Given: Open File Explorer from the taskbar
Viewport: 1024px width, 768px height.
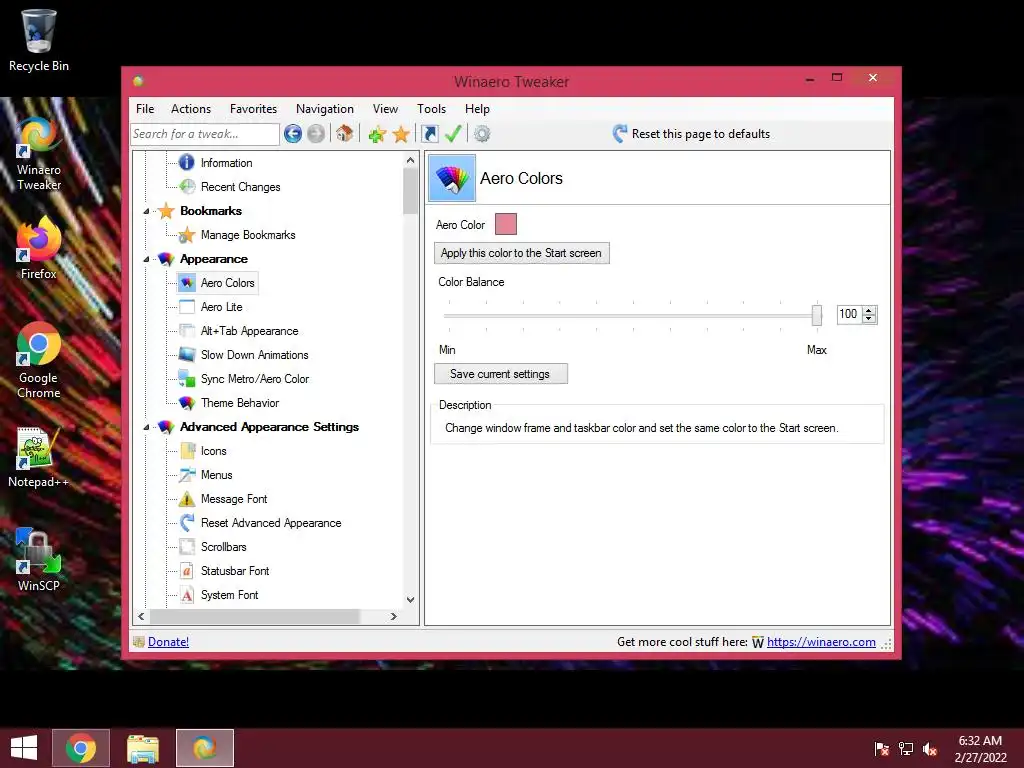Looking at the screenshot, I should pyautogui.click(x=142, y=748).
